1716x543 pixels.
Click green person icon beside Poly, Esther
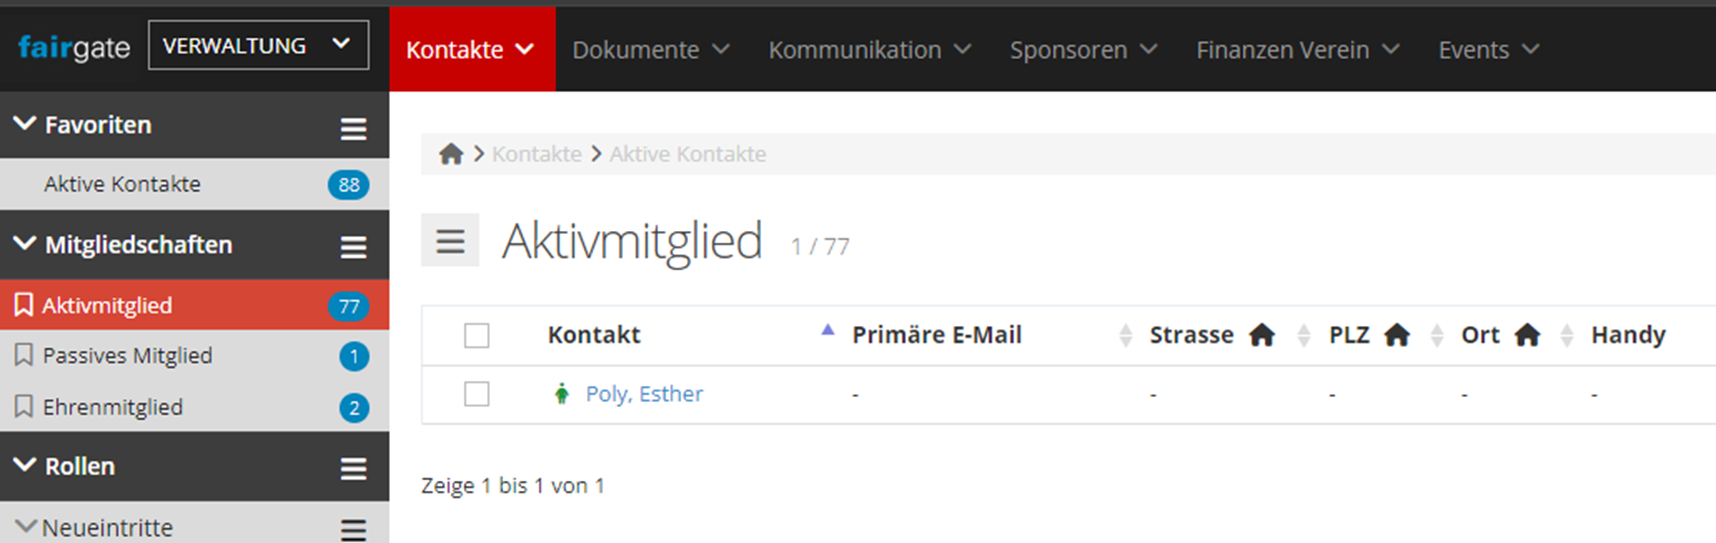(562, 394)
